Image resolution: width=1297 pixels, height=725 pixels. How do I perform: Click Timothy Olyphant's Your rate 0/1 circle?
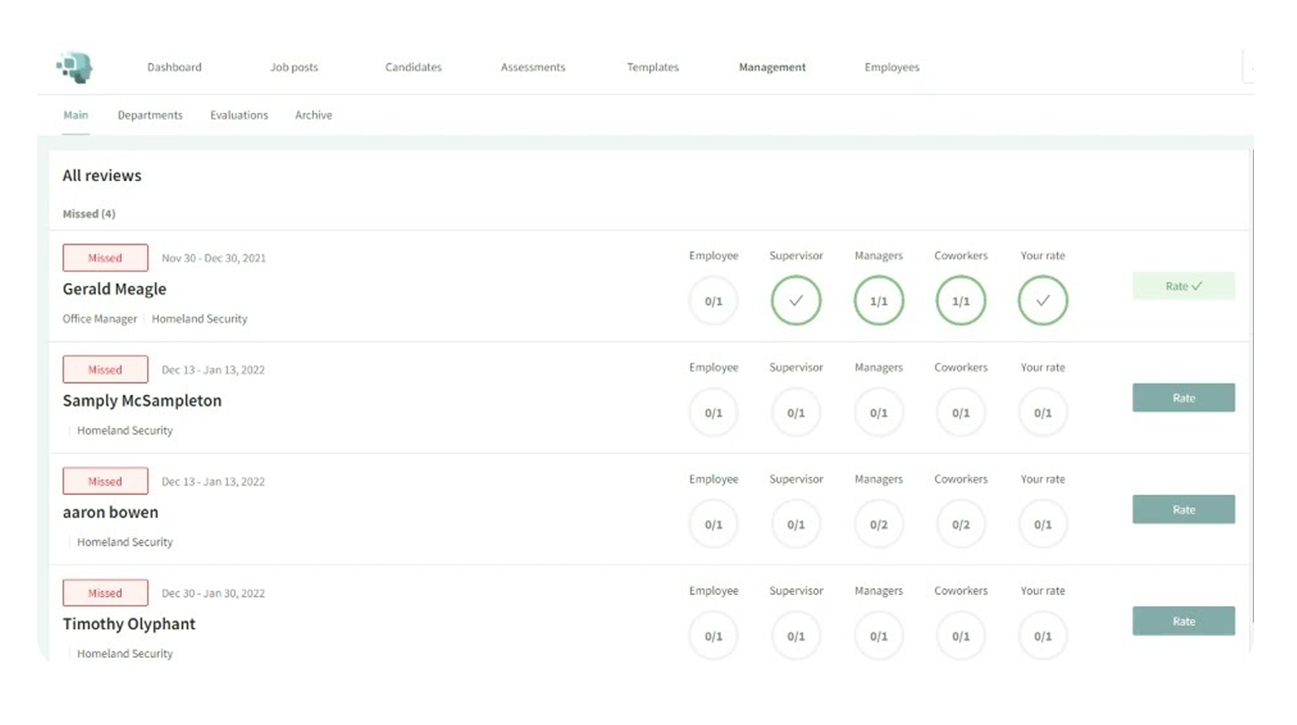[1043, 636]
